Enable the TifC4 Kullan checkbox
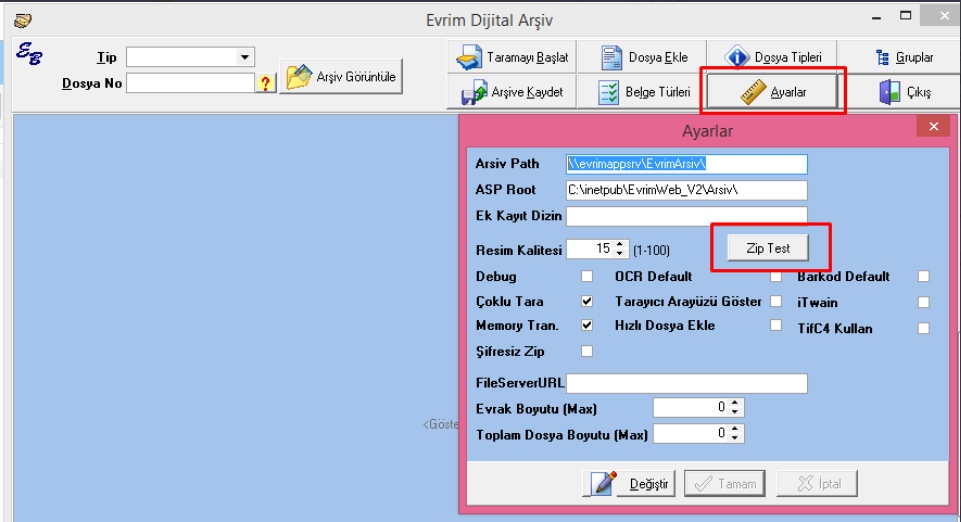Screen dimensions: 961x522 (x=924, y=328)
